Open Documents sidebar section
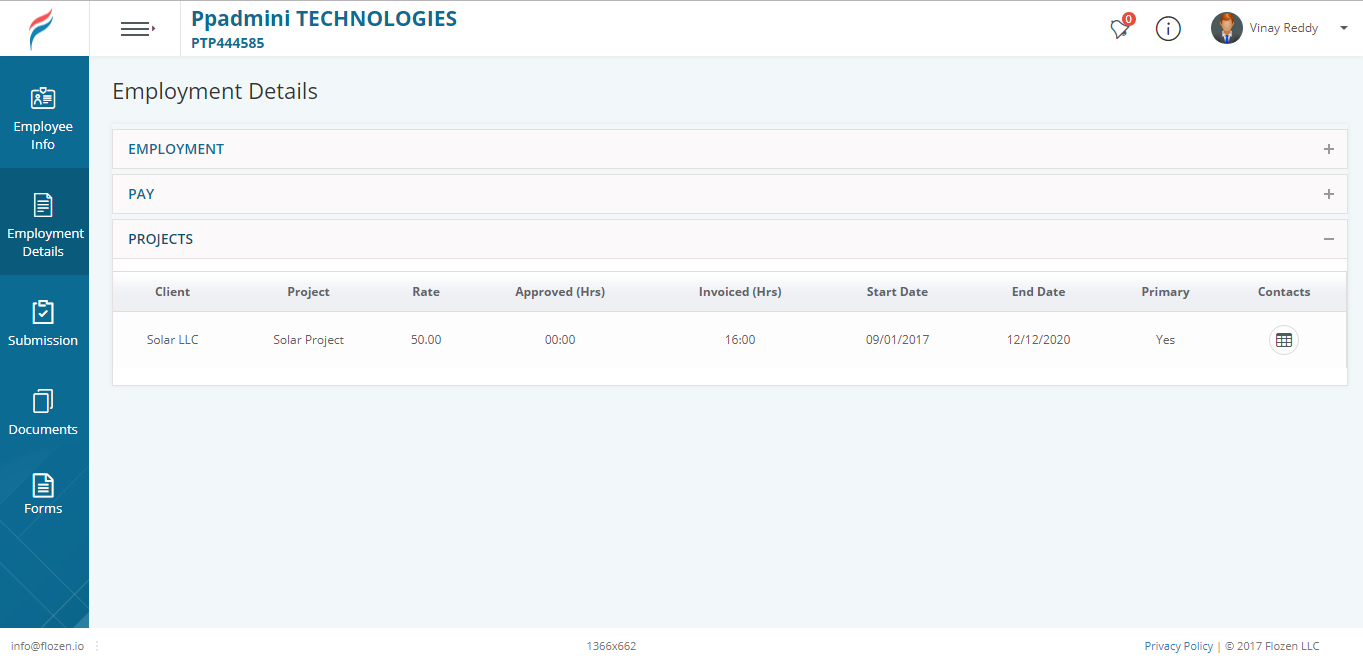The image size is (1363, 663). pos(43,413)
